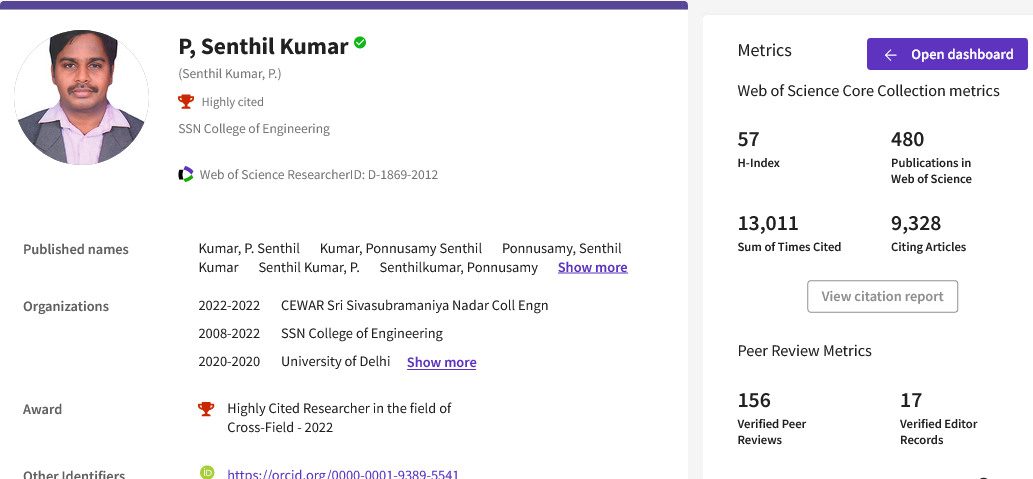Click the Web of Science ResearcherID logo icon
The height and width of the screenshot is (479, 1033).
(185, 174)
